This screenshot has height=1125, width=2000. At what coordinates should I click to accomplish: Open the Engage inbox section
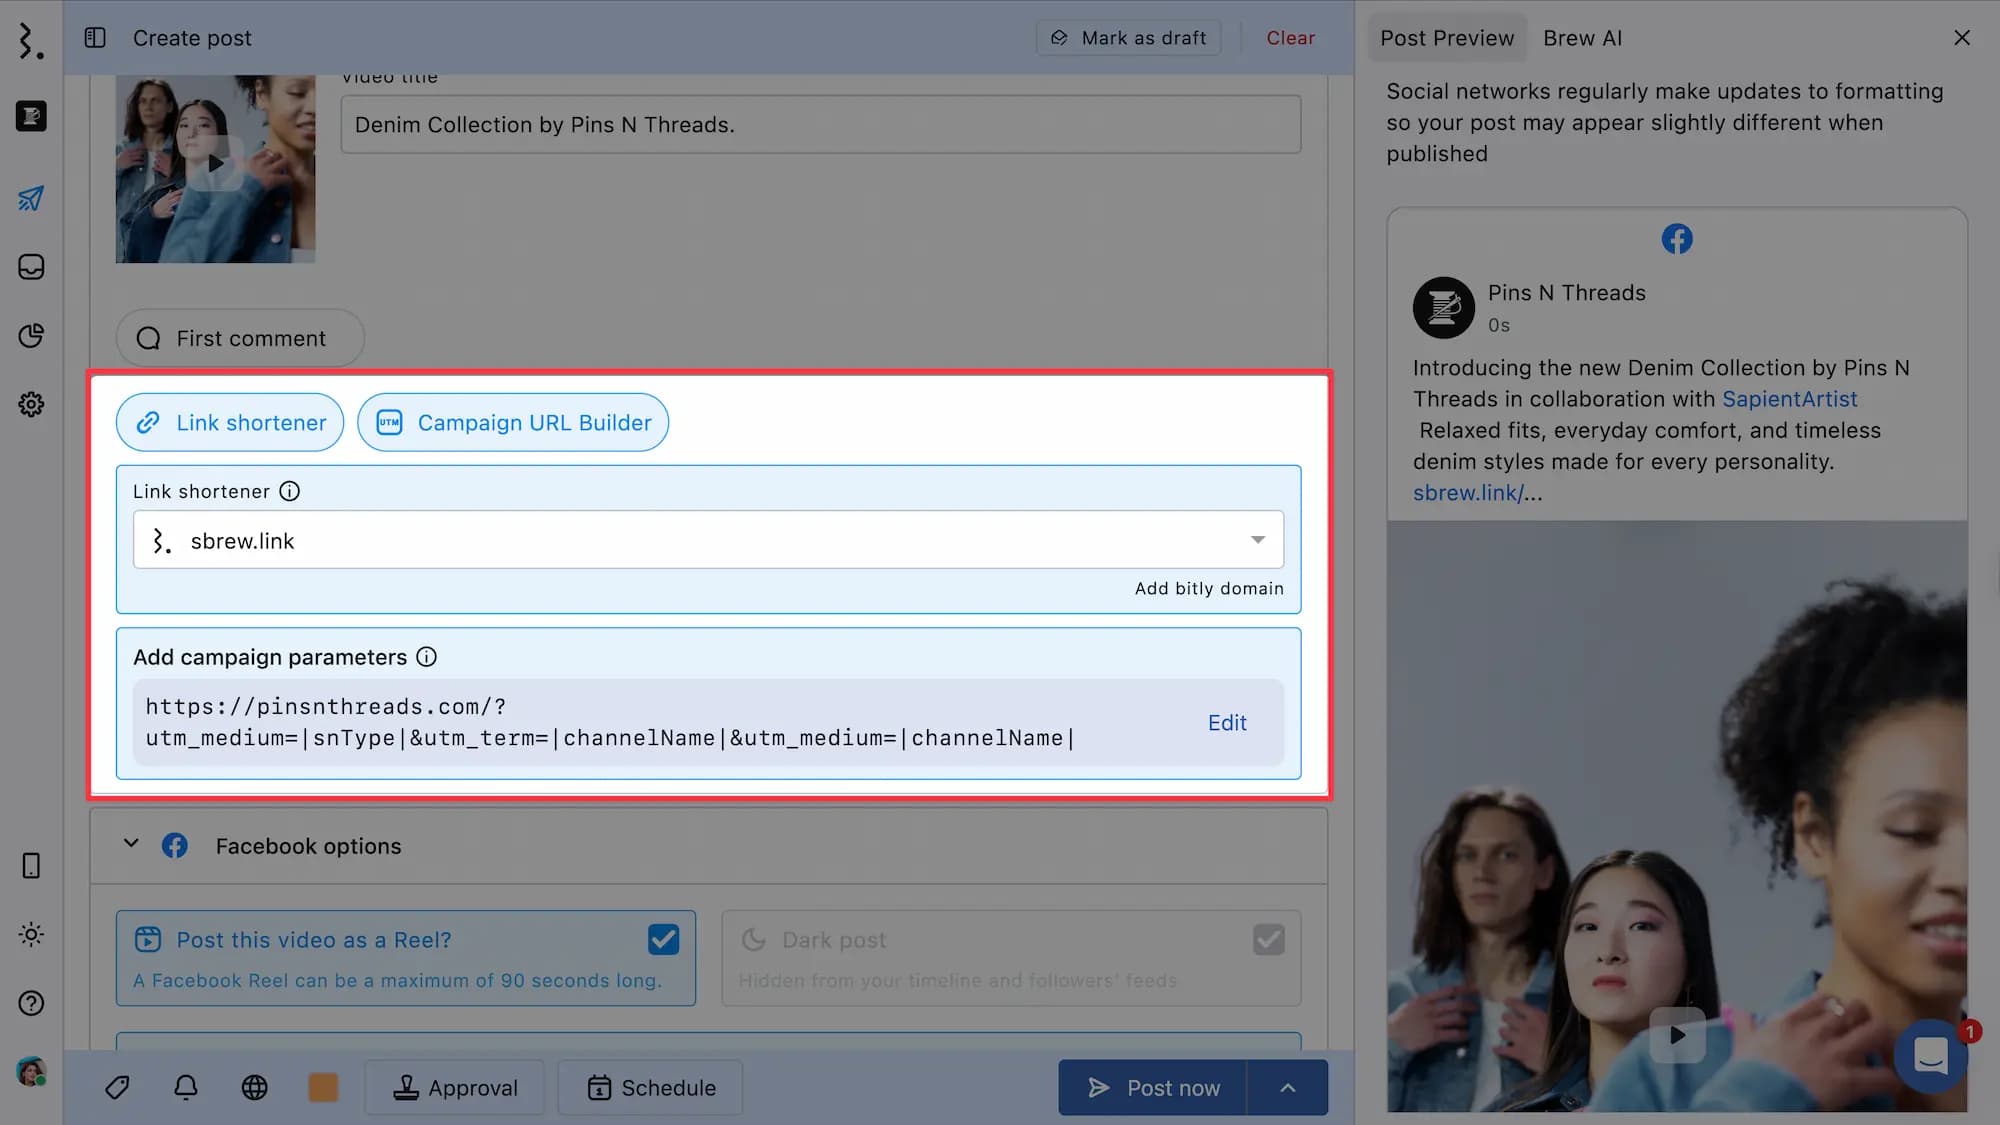[x=31, y=267]
